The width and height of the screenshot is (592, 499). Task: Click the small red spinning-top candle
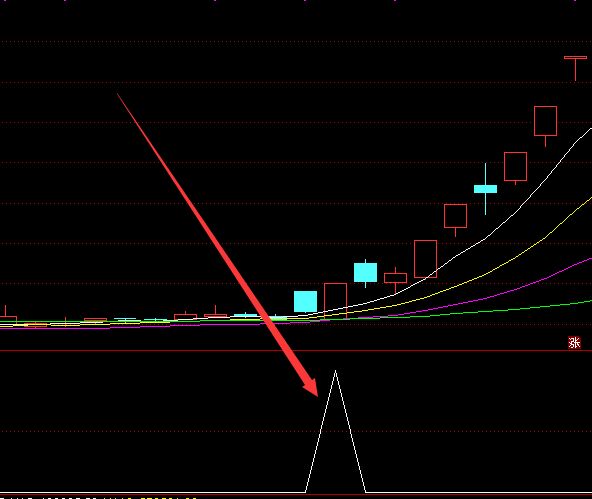(x=395, y=278)
